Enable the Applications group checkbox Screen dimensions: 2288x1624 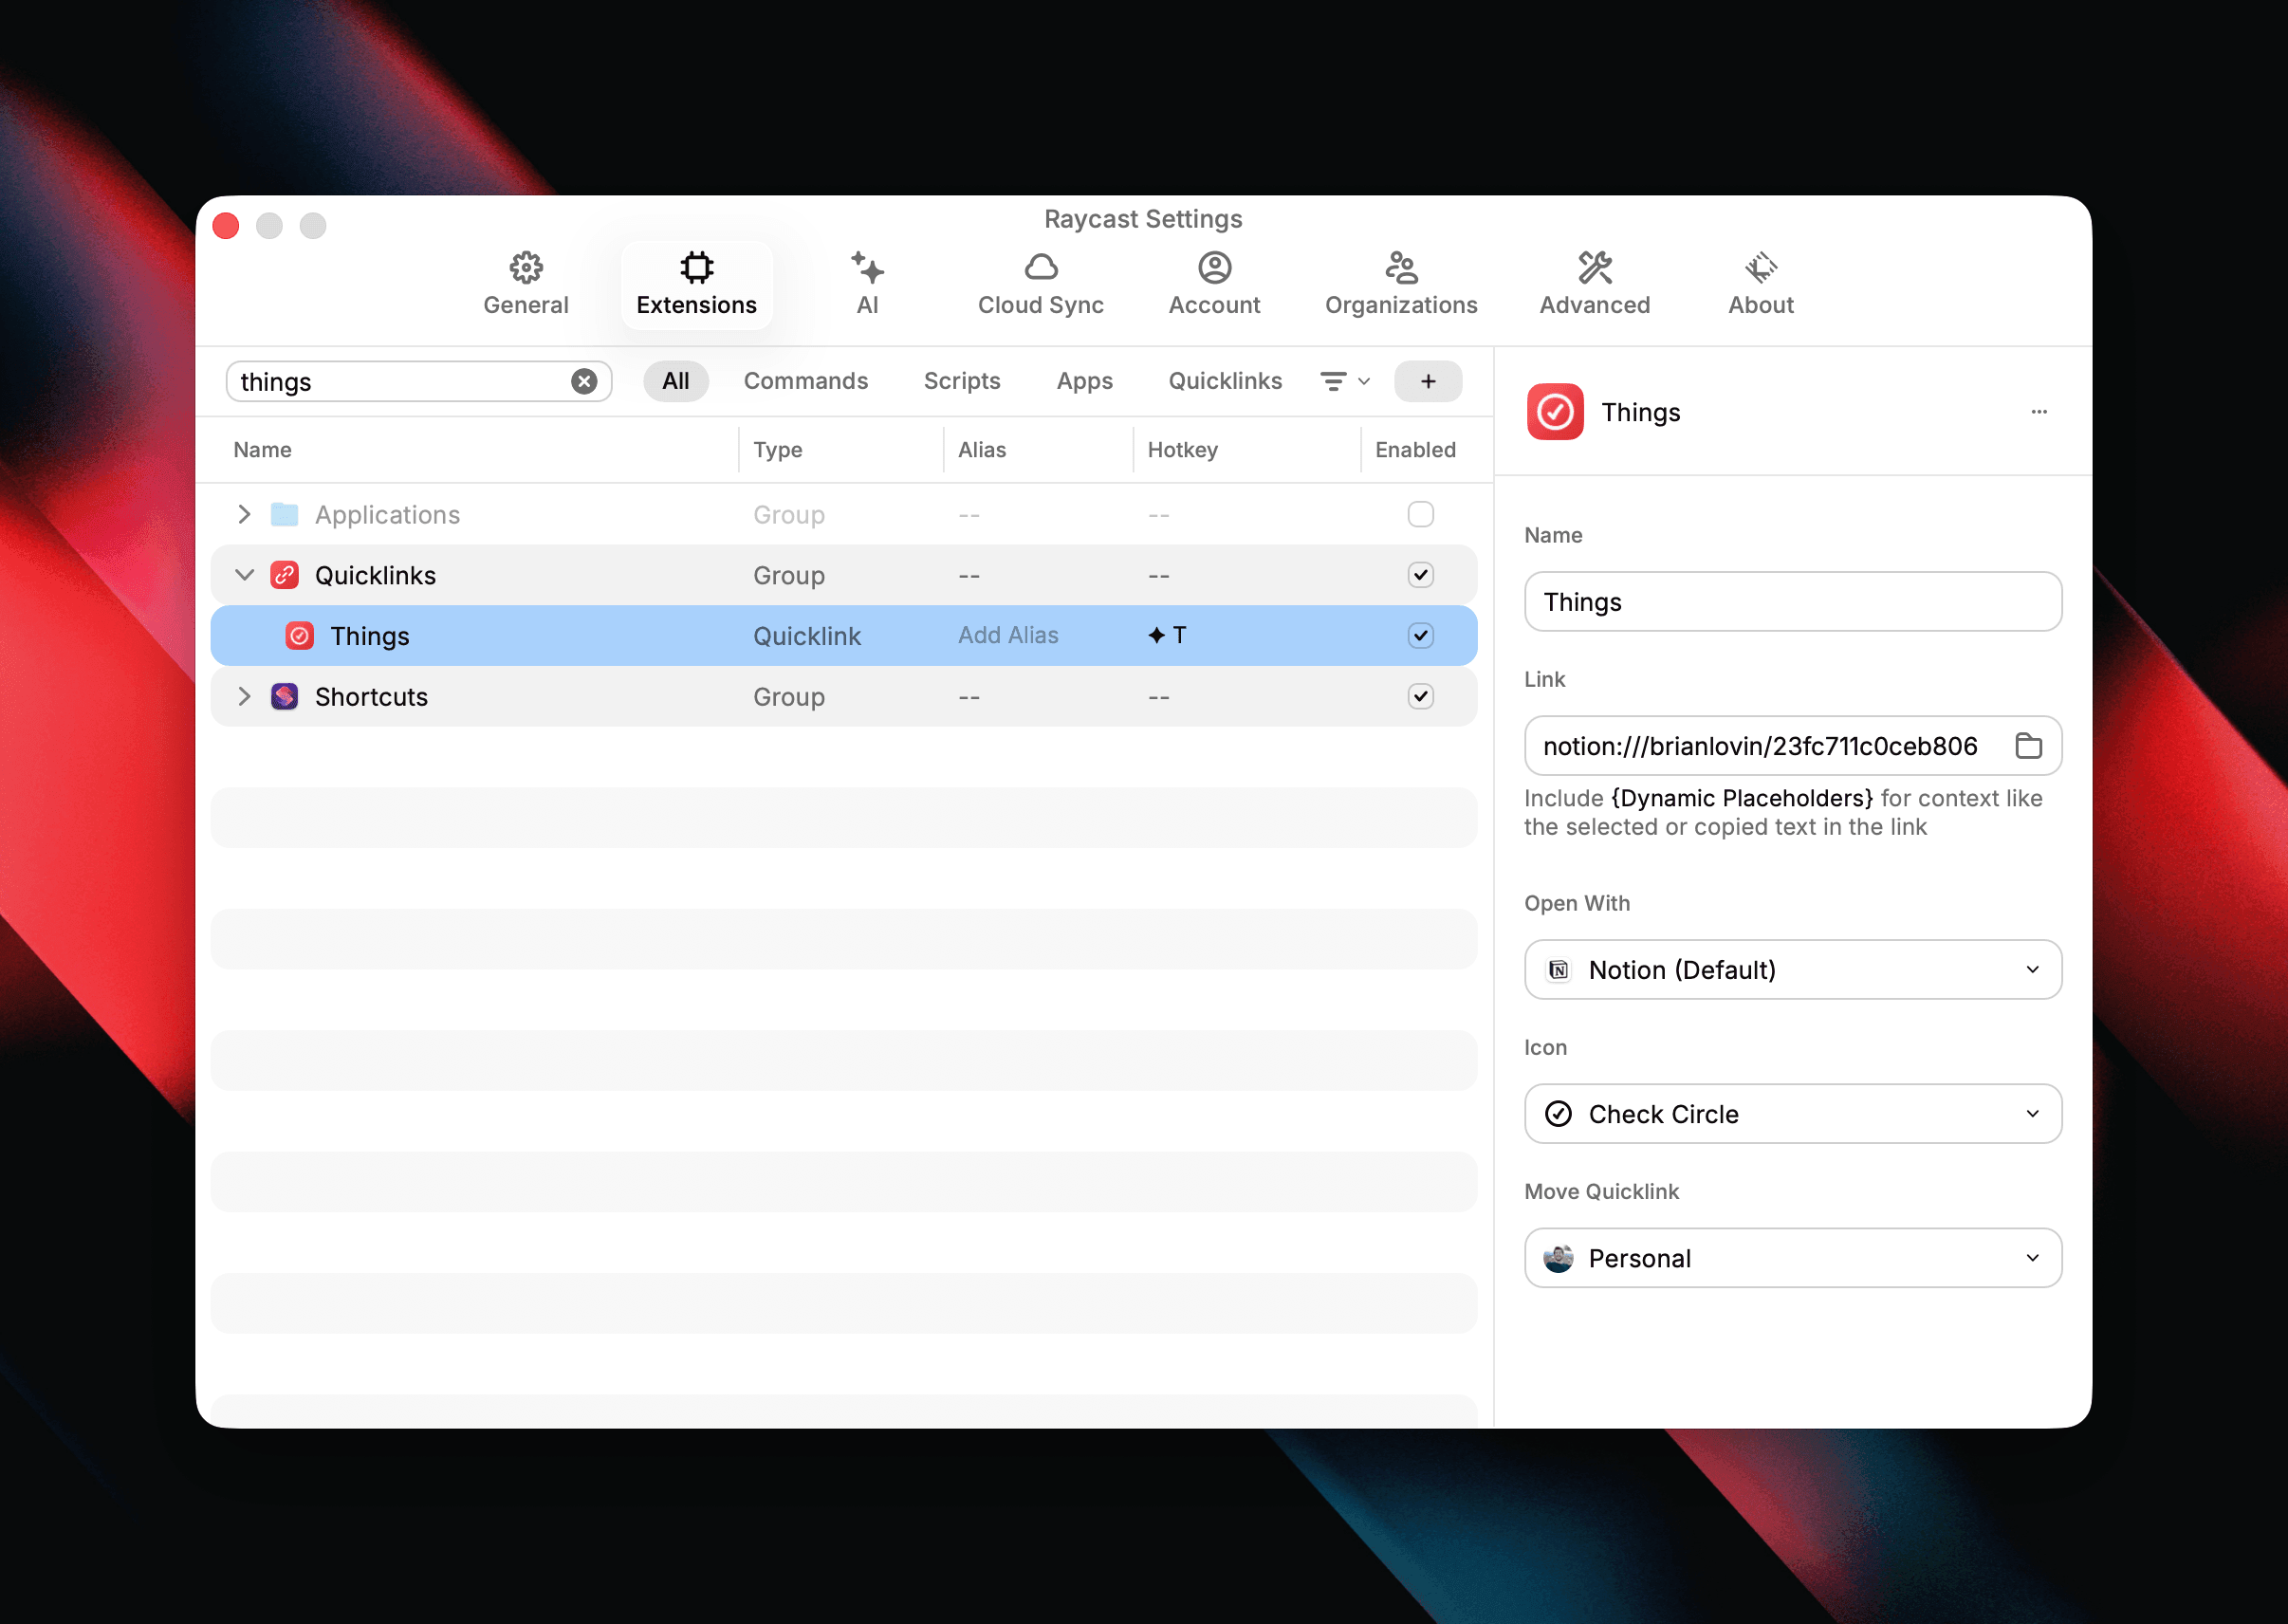[1420, 514]
